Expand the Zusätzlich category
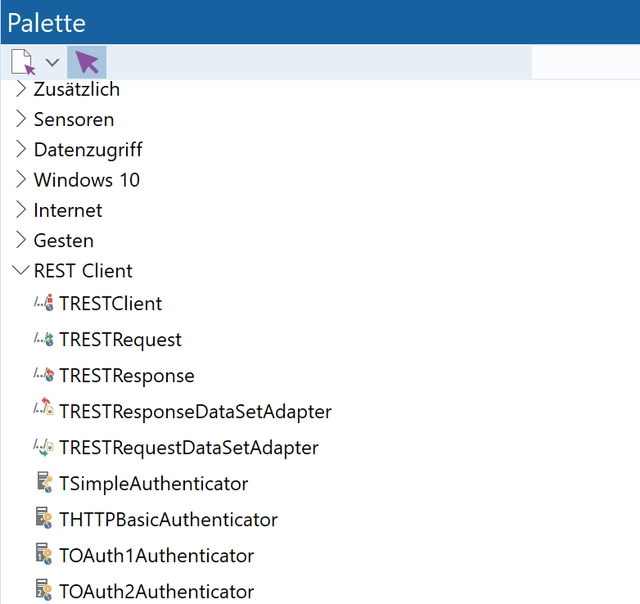Image resolution: width=640 pixels, height=604 pixels. click(x=21, y=89)
